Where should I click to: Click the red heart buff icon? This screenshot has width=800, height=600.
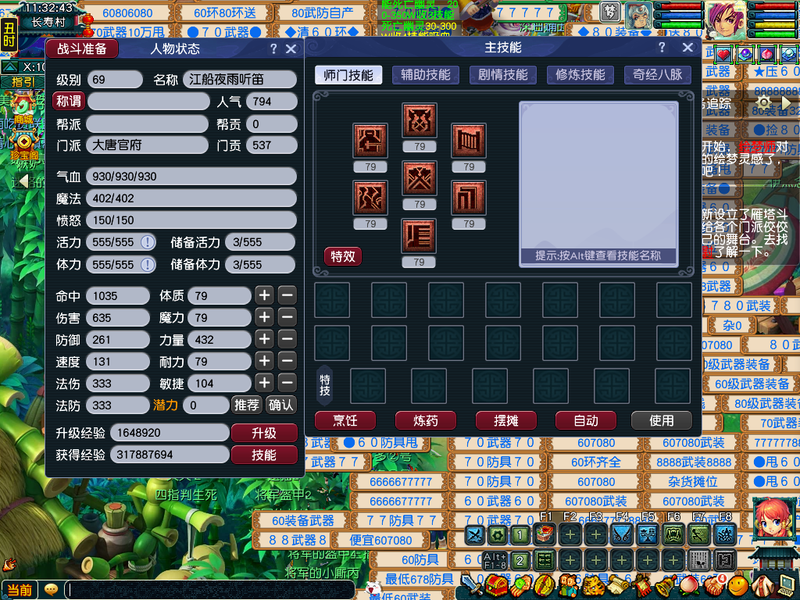[x=724, y=54]
